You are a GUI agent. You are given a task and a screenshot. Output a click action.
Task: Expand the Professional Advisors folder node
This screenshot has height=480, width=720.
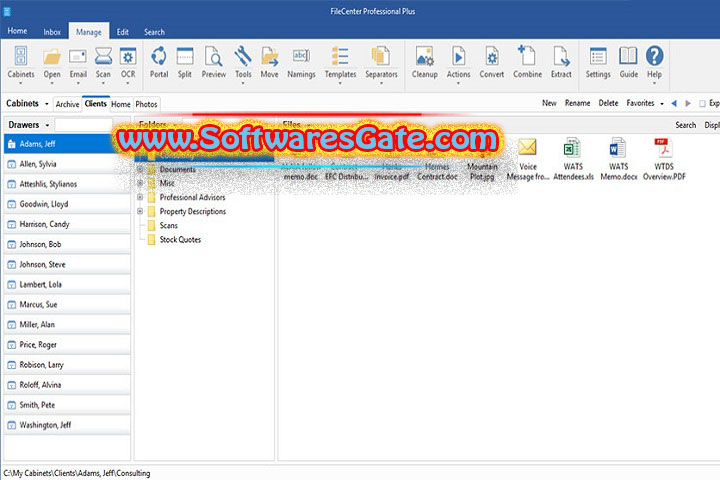140,197
